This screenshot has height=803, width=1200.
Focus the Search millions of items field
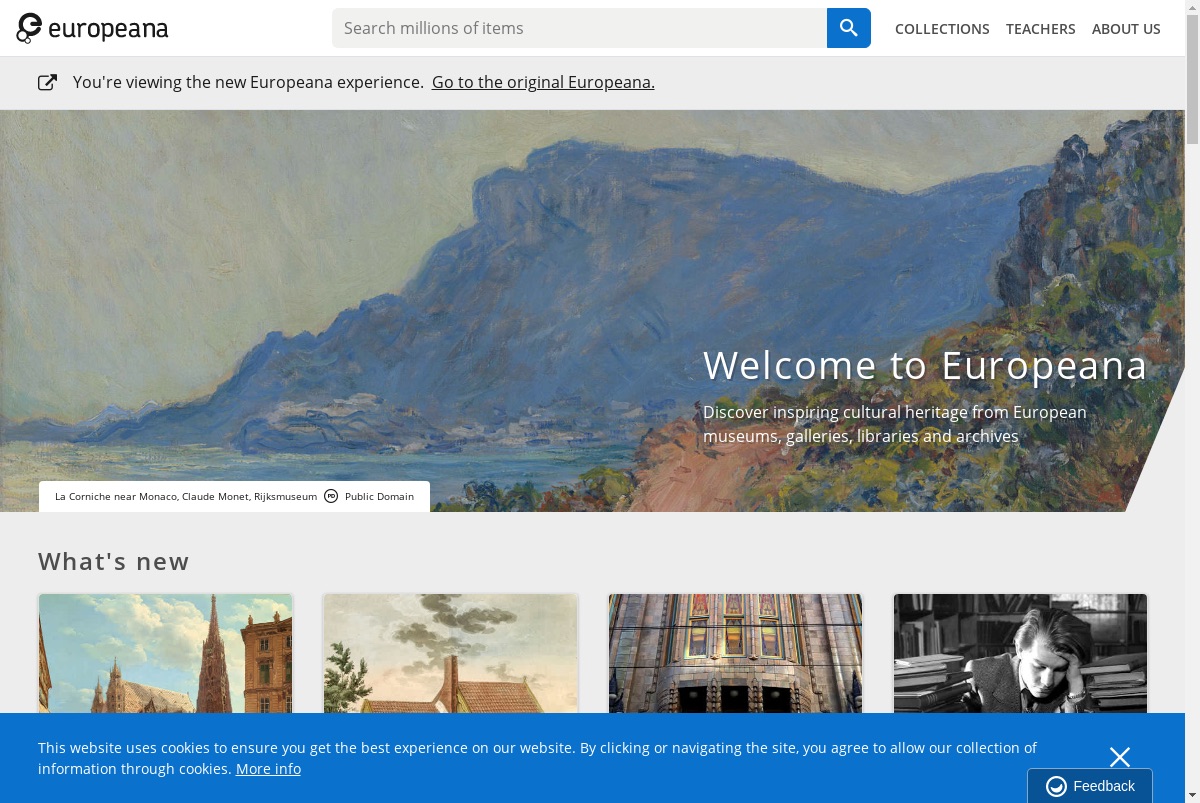pos(580,28)
